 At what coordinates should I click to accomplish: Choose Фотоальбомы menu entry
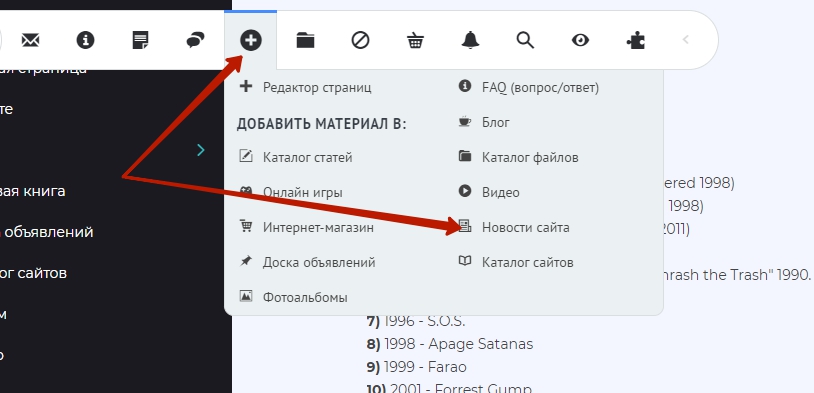click(x=305, y=298)
